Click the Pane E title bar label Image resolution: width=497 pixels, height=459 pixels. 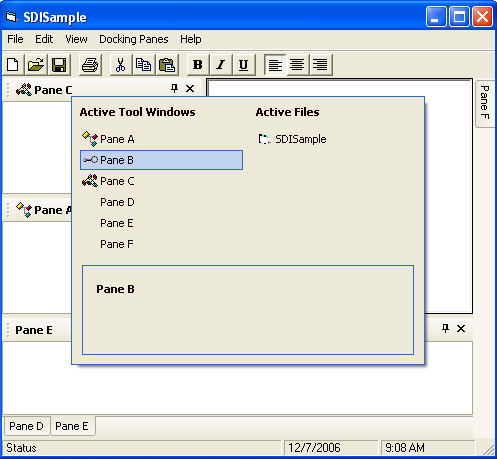click(x=34, y=330)
